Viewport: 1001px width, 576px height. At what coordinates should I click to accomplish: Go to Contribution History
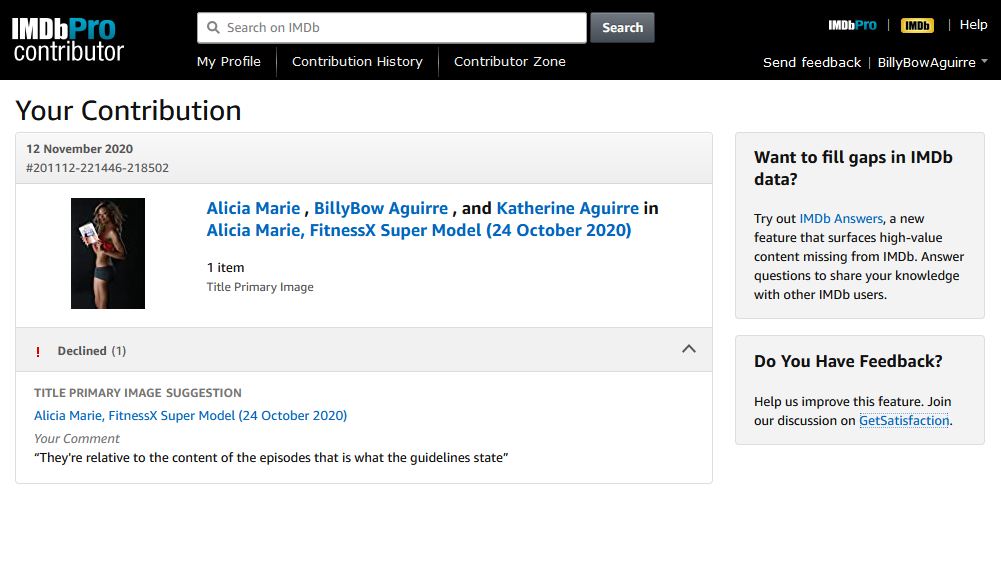[357, 61]
